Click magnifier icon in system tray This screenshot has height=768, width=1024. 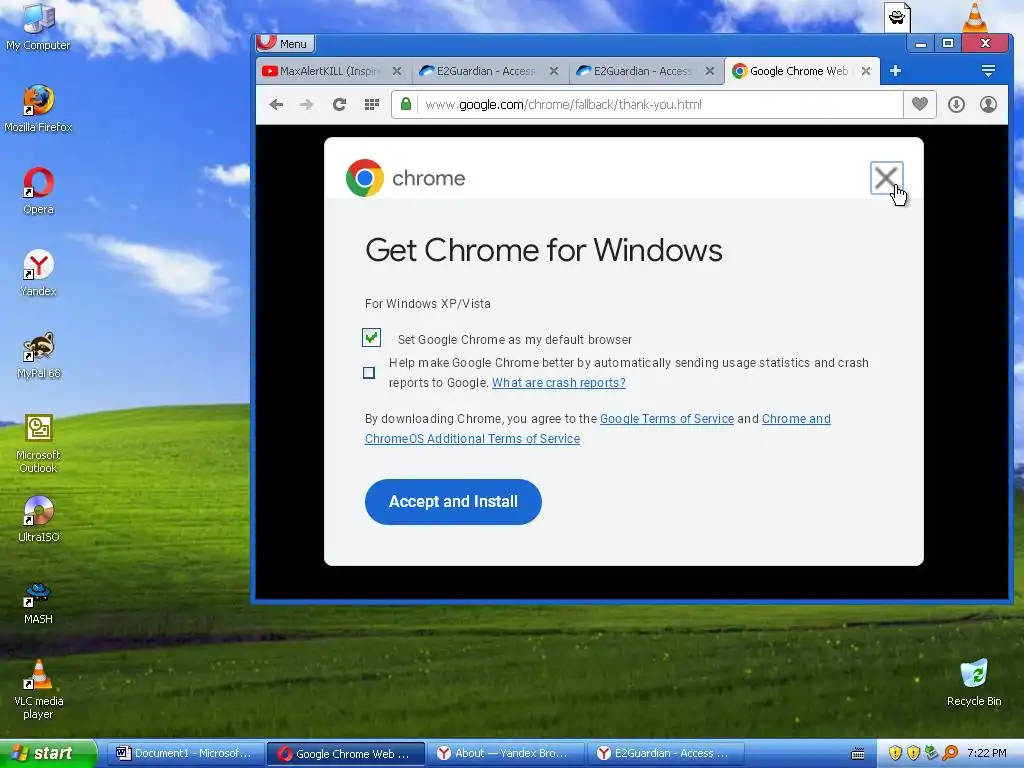pyautogui.click(x=950, y=753)
